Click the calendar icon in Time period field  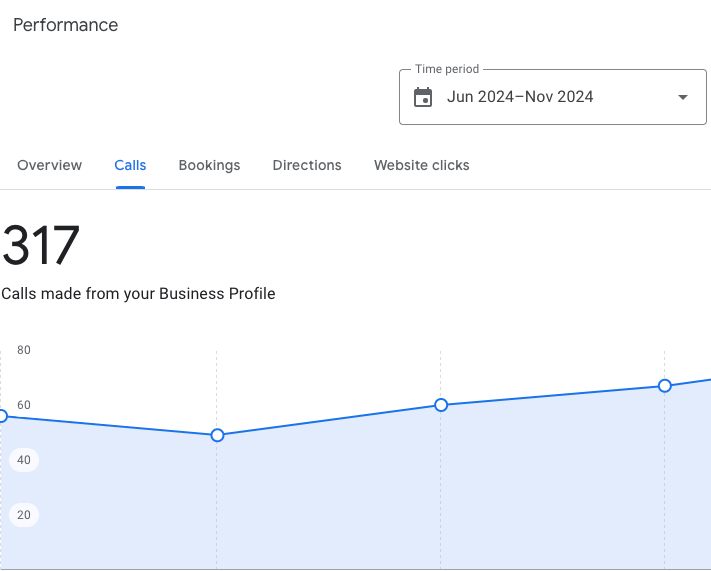(x=423, y=97)
